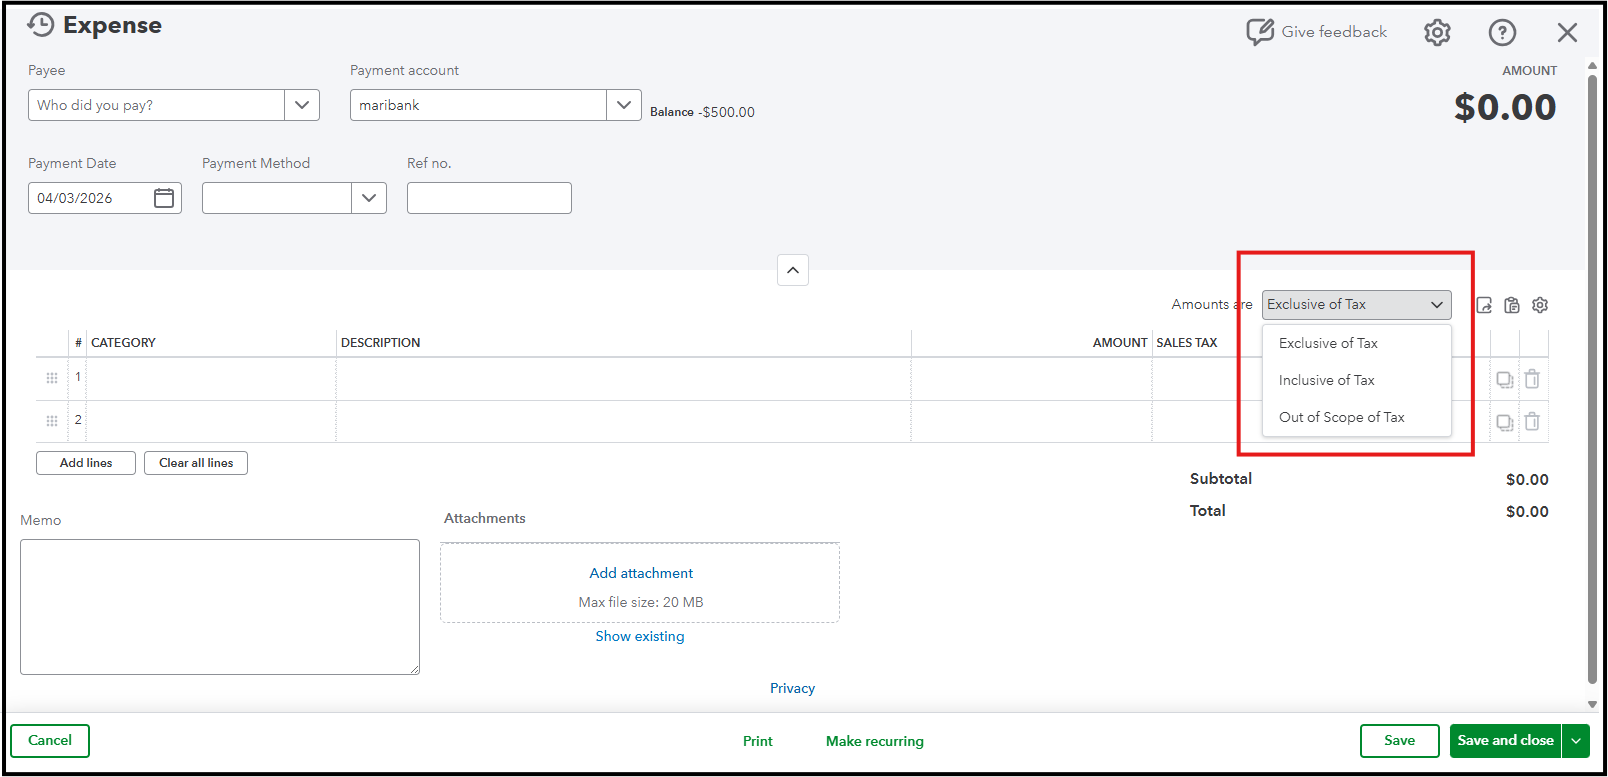
Task: Open the Payment Method dropdown
Action: click(x=369, y=198)
